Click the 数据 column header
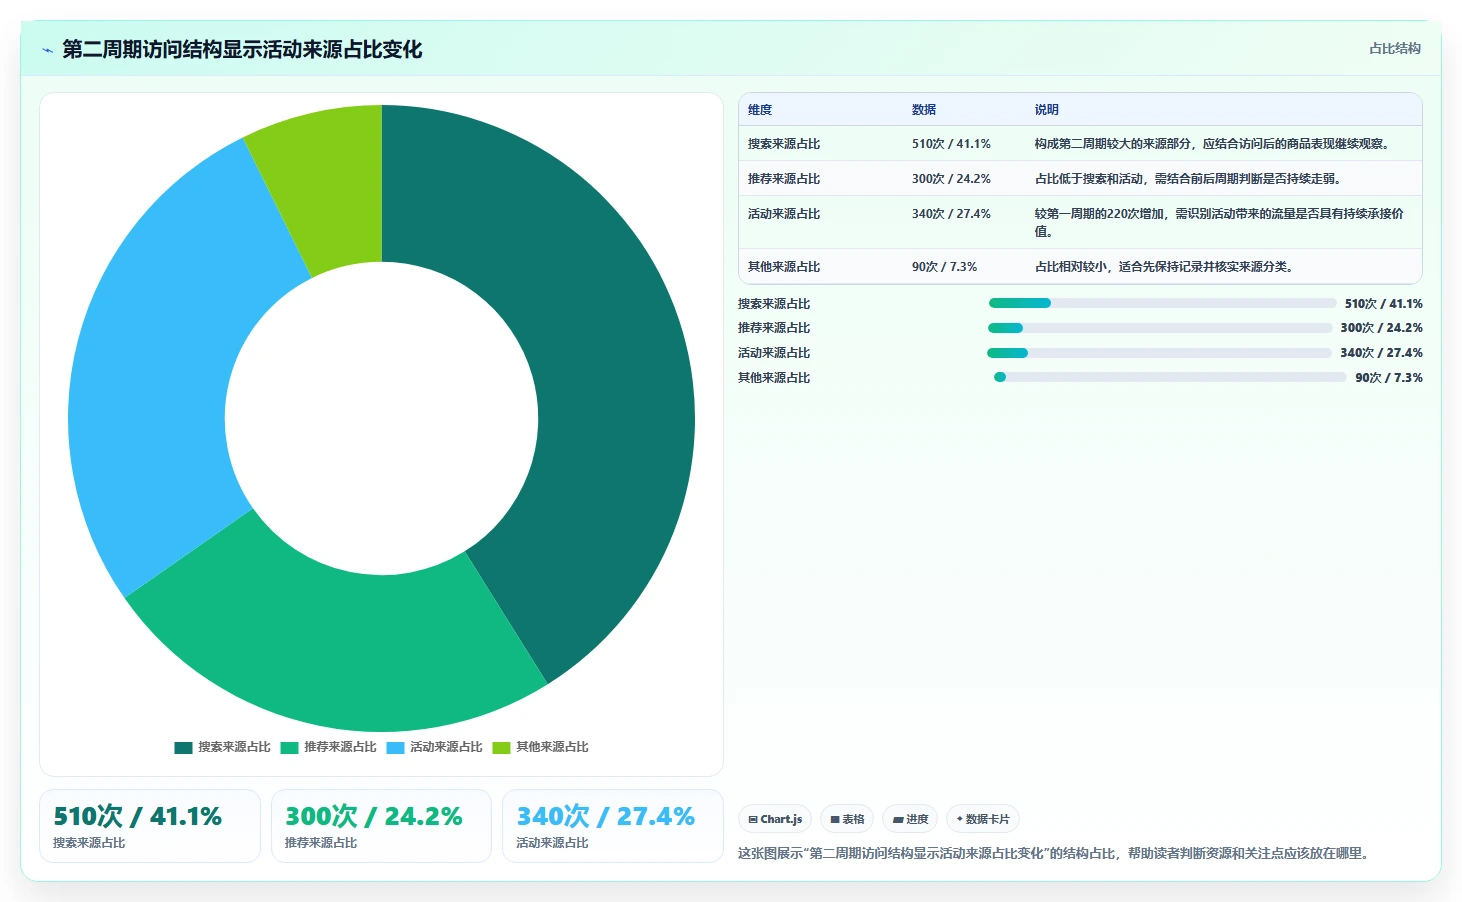The height and width of the screenshot is (902, 1462). pos(924,110)
